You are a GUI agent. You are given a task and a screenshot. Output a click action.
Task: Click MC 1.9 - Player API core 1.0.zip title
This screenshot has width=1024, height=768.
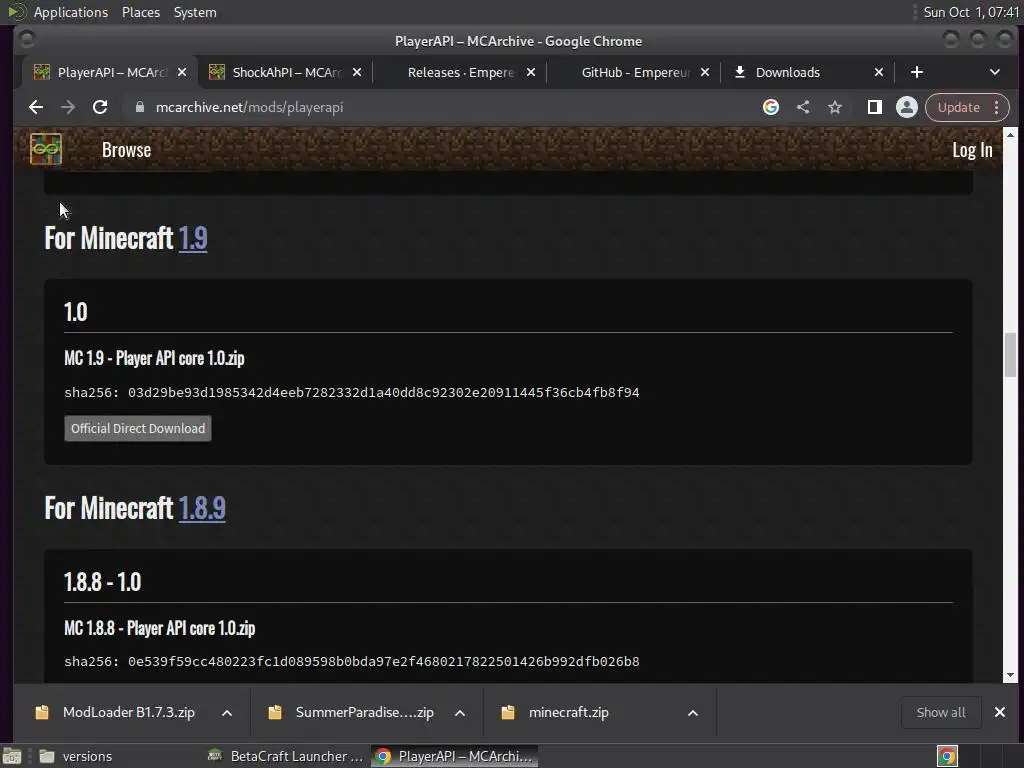(154, 358)
